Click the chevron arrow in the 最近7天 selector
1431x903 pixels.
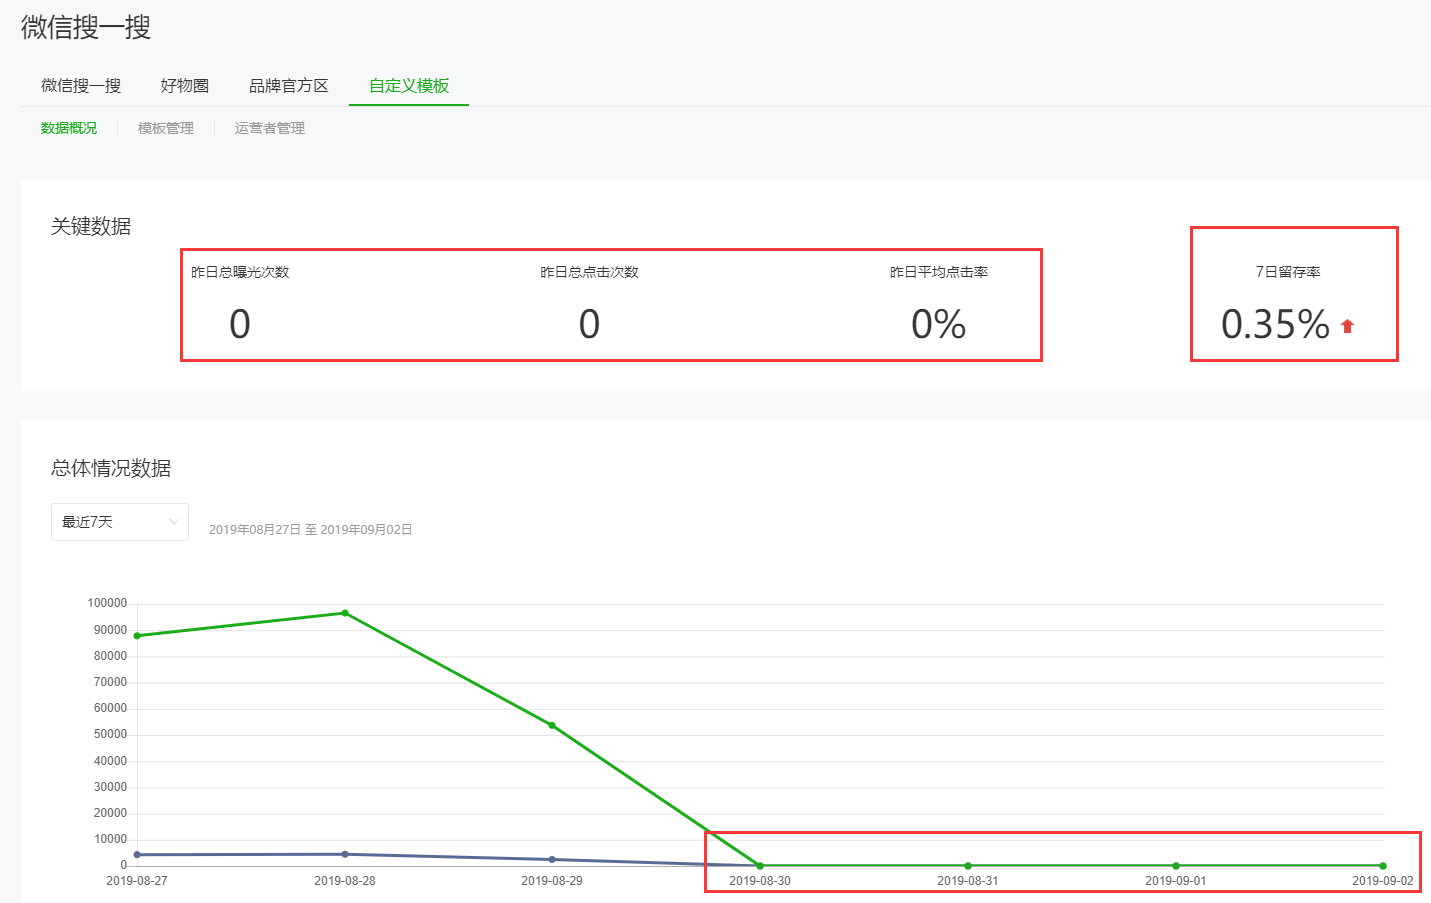174,522
